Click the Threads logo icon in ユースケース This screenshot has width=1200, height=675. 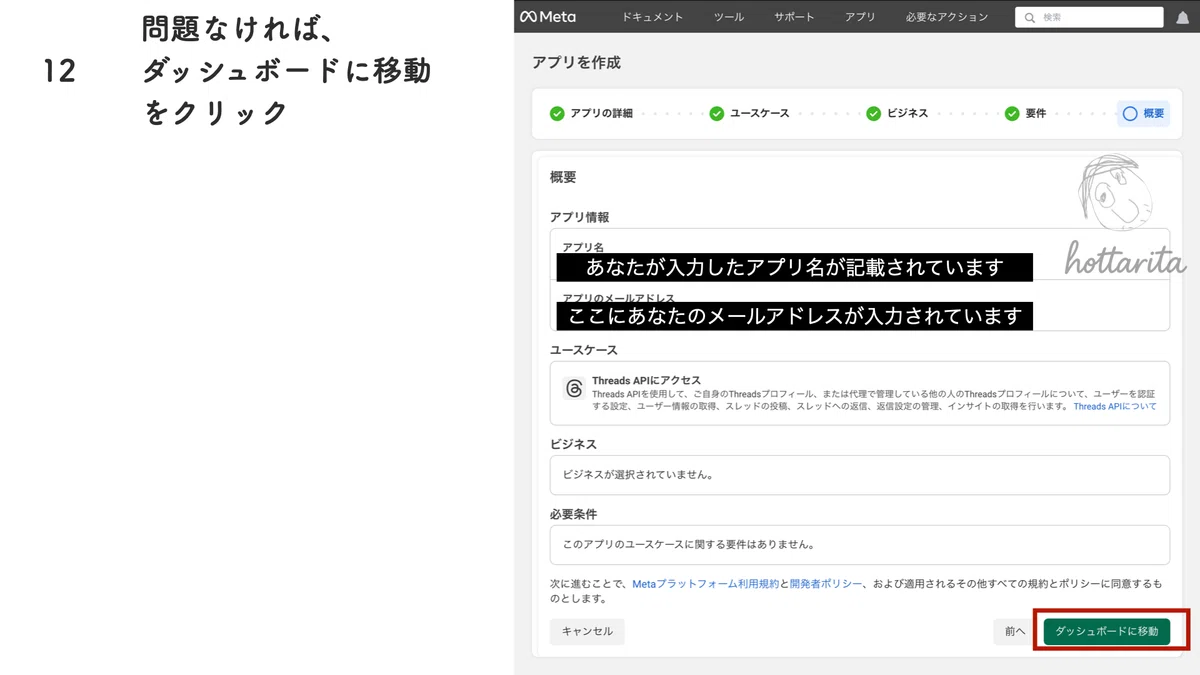[x=574, y=389]
